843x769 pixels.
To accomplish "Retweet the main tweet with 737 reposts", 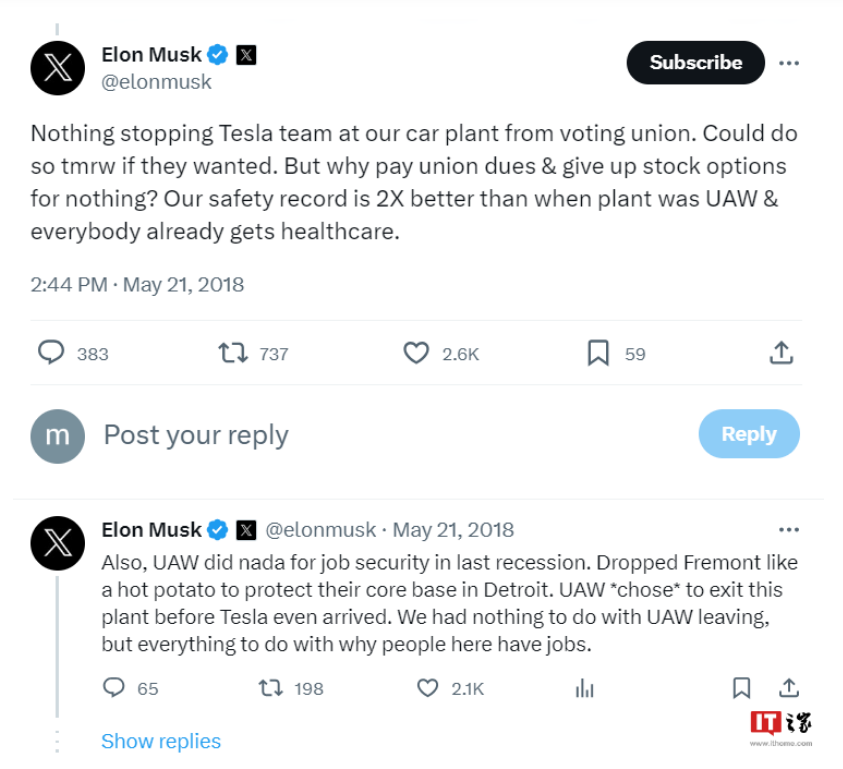I will tap(234, 353).
